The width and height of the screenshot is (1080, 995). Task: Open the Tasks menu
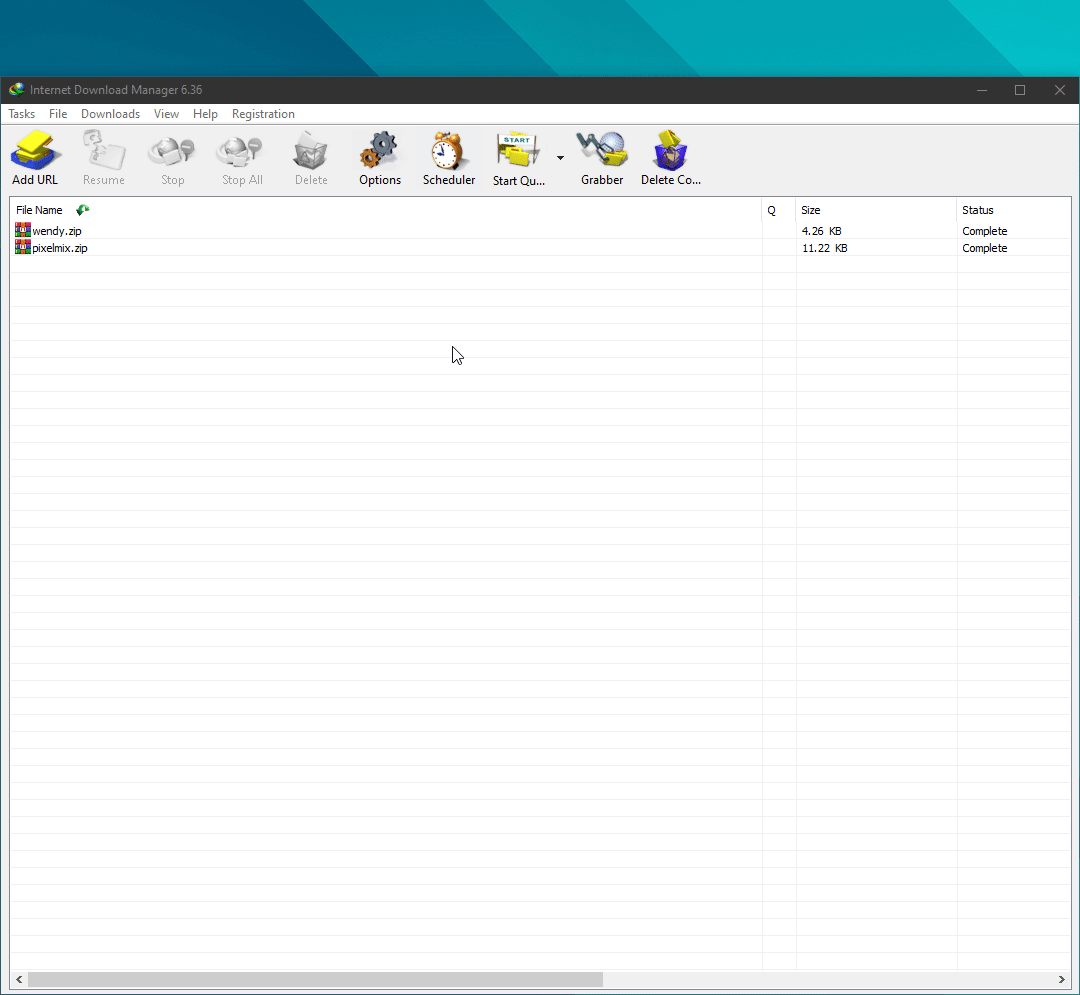[22, 114]
